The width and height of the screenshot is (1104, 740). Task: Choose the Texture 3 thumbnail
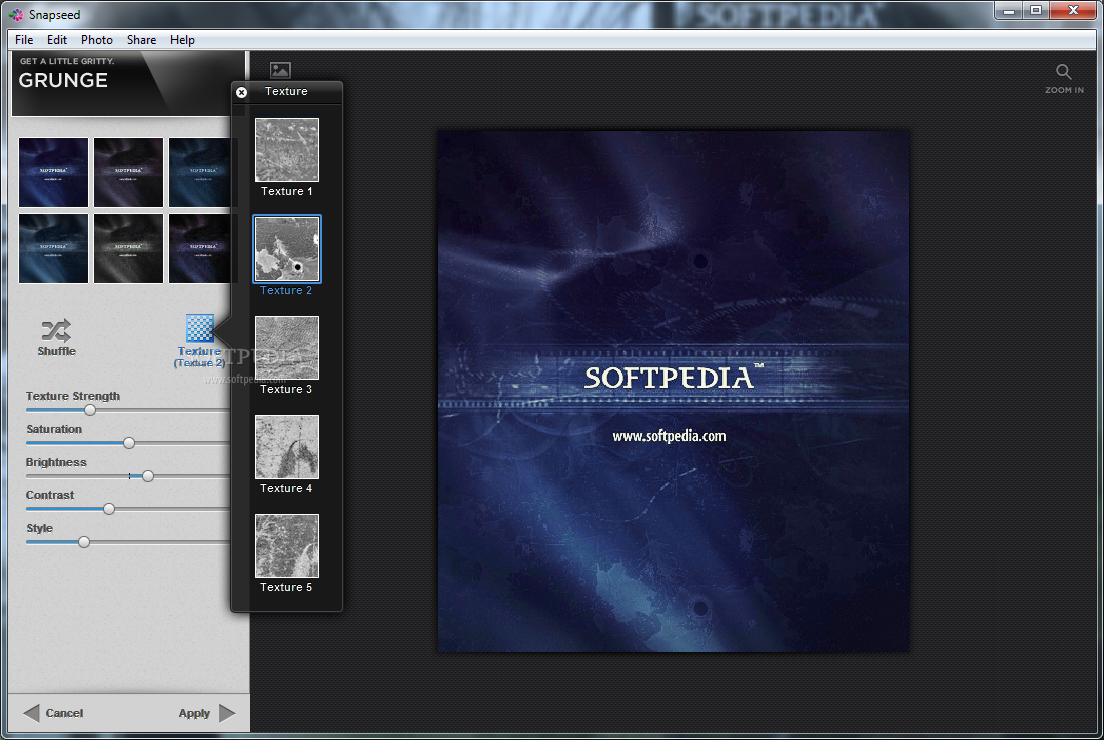[x=287, y=348]
